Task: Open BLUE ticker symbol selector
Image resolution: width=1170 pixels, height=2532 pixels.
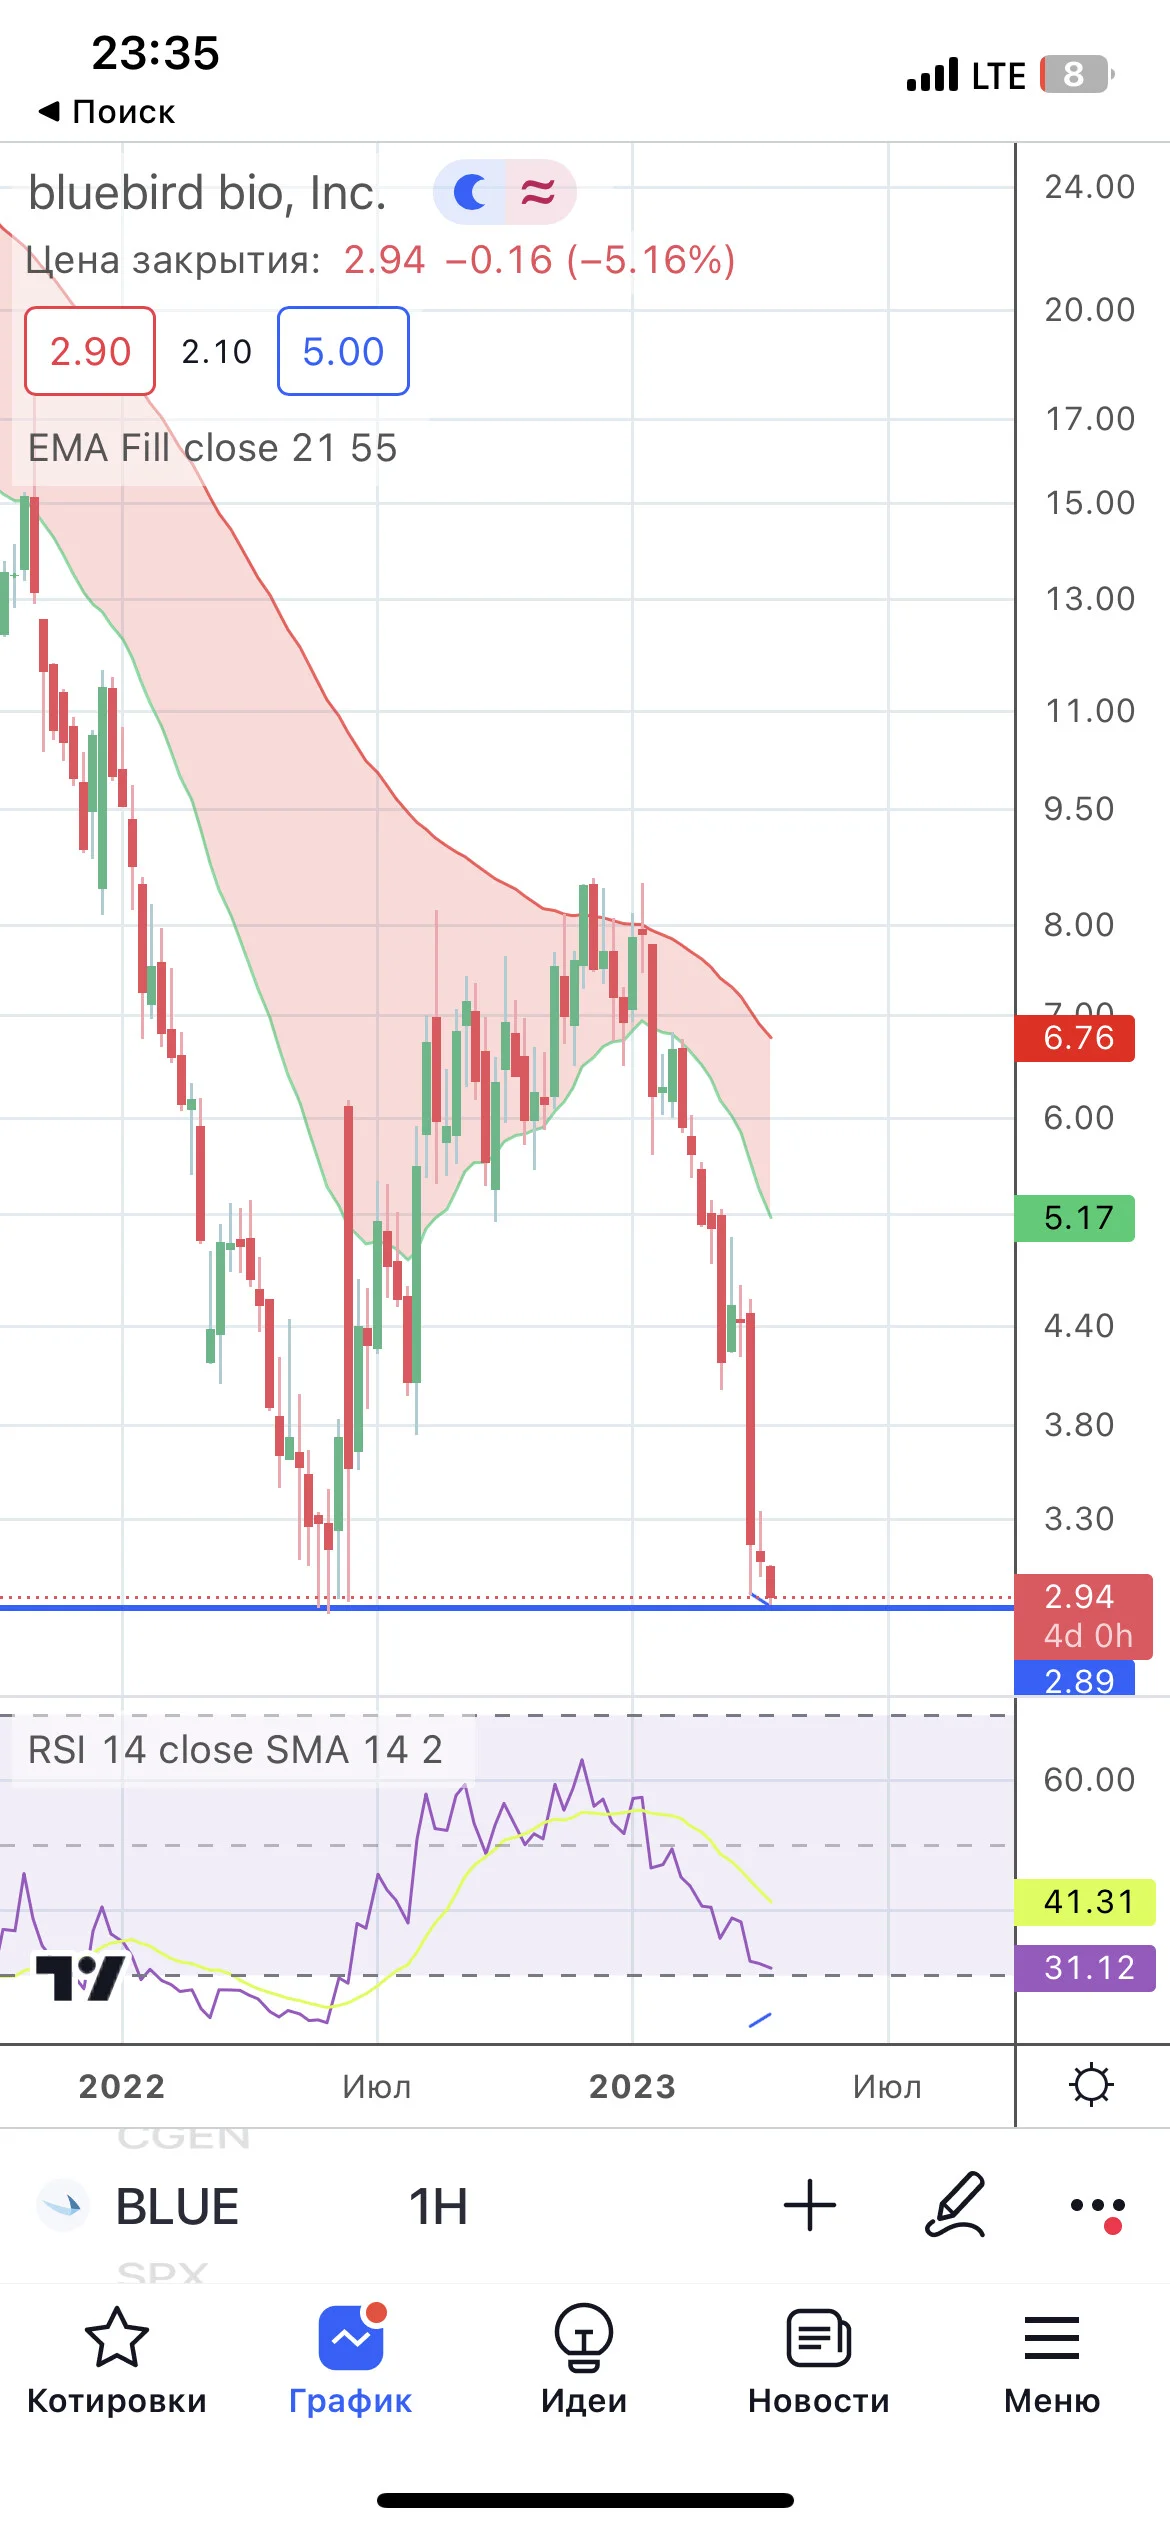Action: pyautogui.click(x=177, y=2206)
